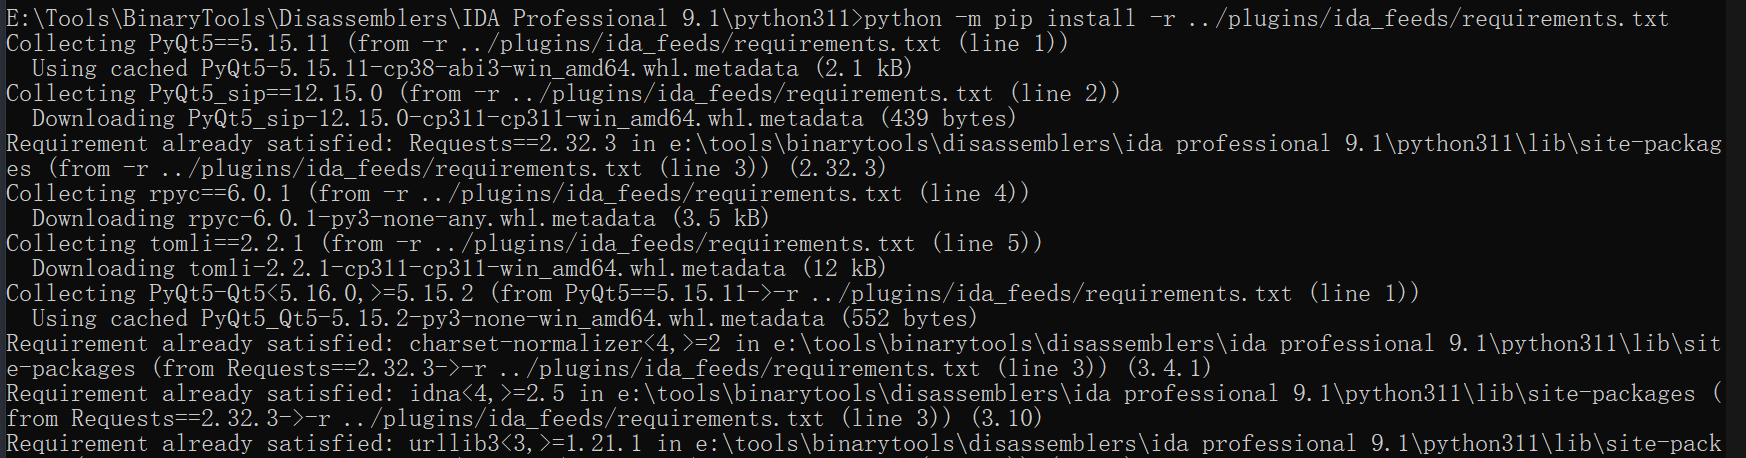The width and height of the screenshot is (1746, 458).
Task: Click the "urllib3<3,>=1.21.1" requirement text
Action: click(525, 443)
